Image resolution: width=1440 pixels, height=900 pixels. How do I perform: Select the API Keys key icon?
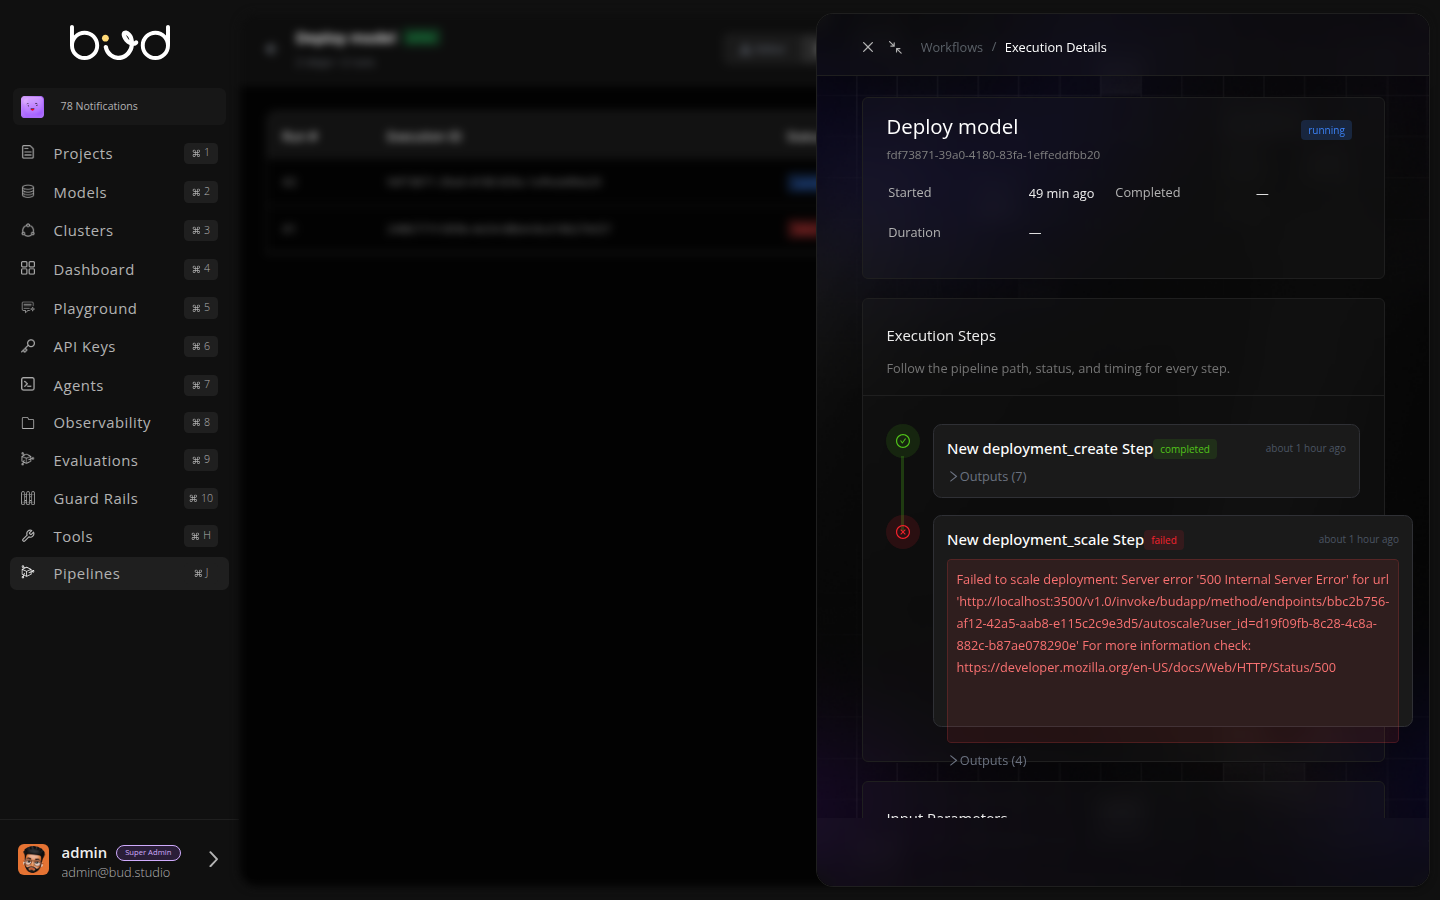point(28,346)
